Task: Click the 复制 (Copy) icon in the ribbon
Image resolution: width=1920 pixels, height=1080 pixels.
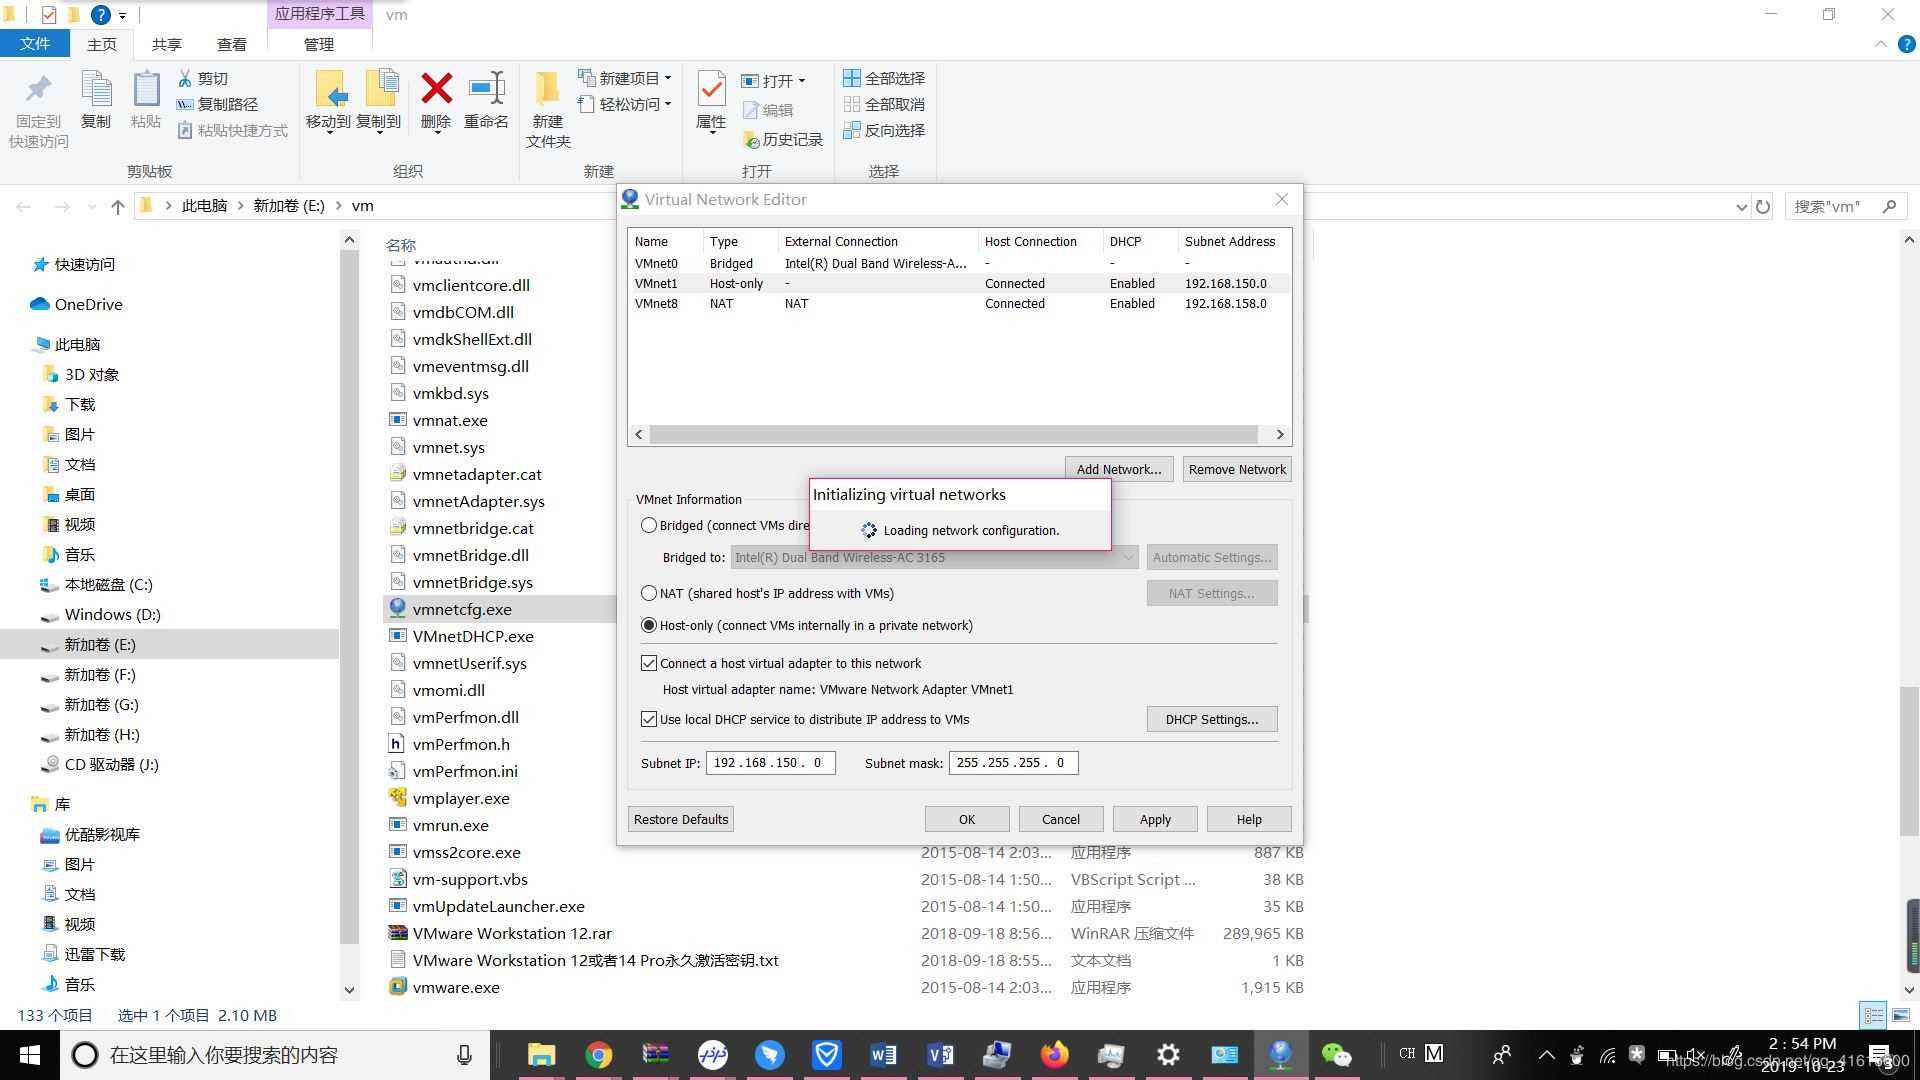Action: click(x=96, y=103)
